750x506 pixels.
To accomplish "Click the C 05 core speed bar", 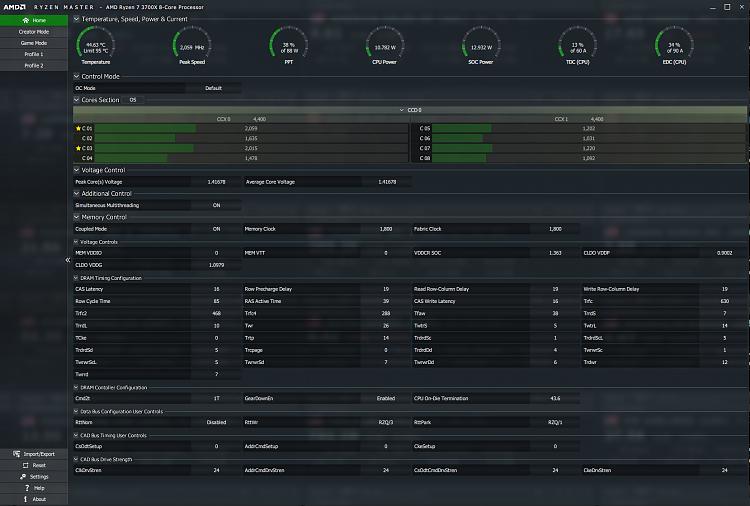I will [x=589, y=128].
